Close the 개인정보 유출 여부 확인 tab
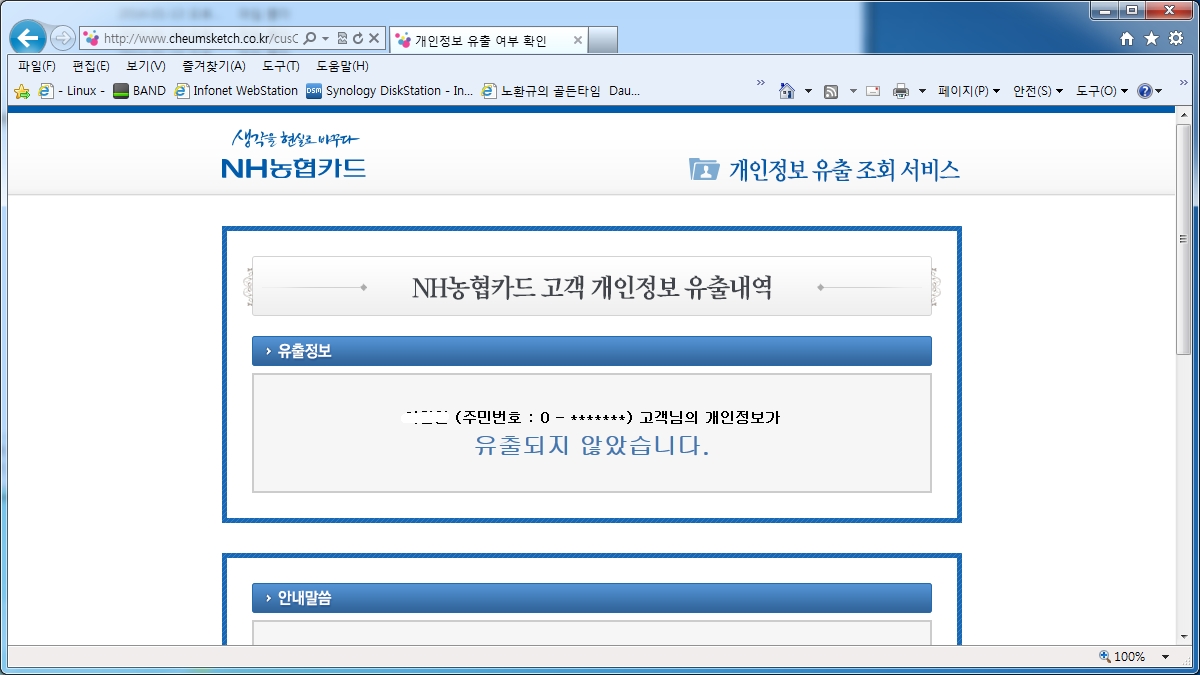The image size is (1200, 675). 577,40
